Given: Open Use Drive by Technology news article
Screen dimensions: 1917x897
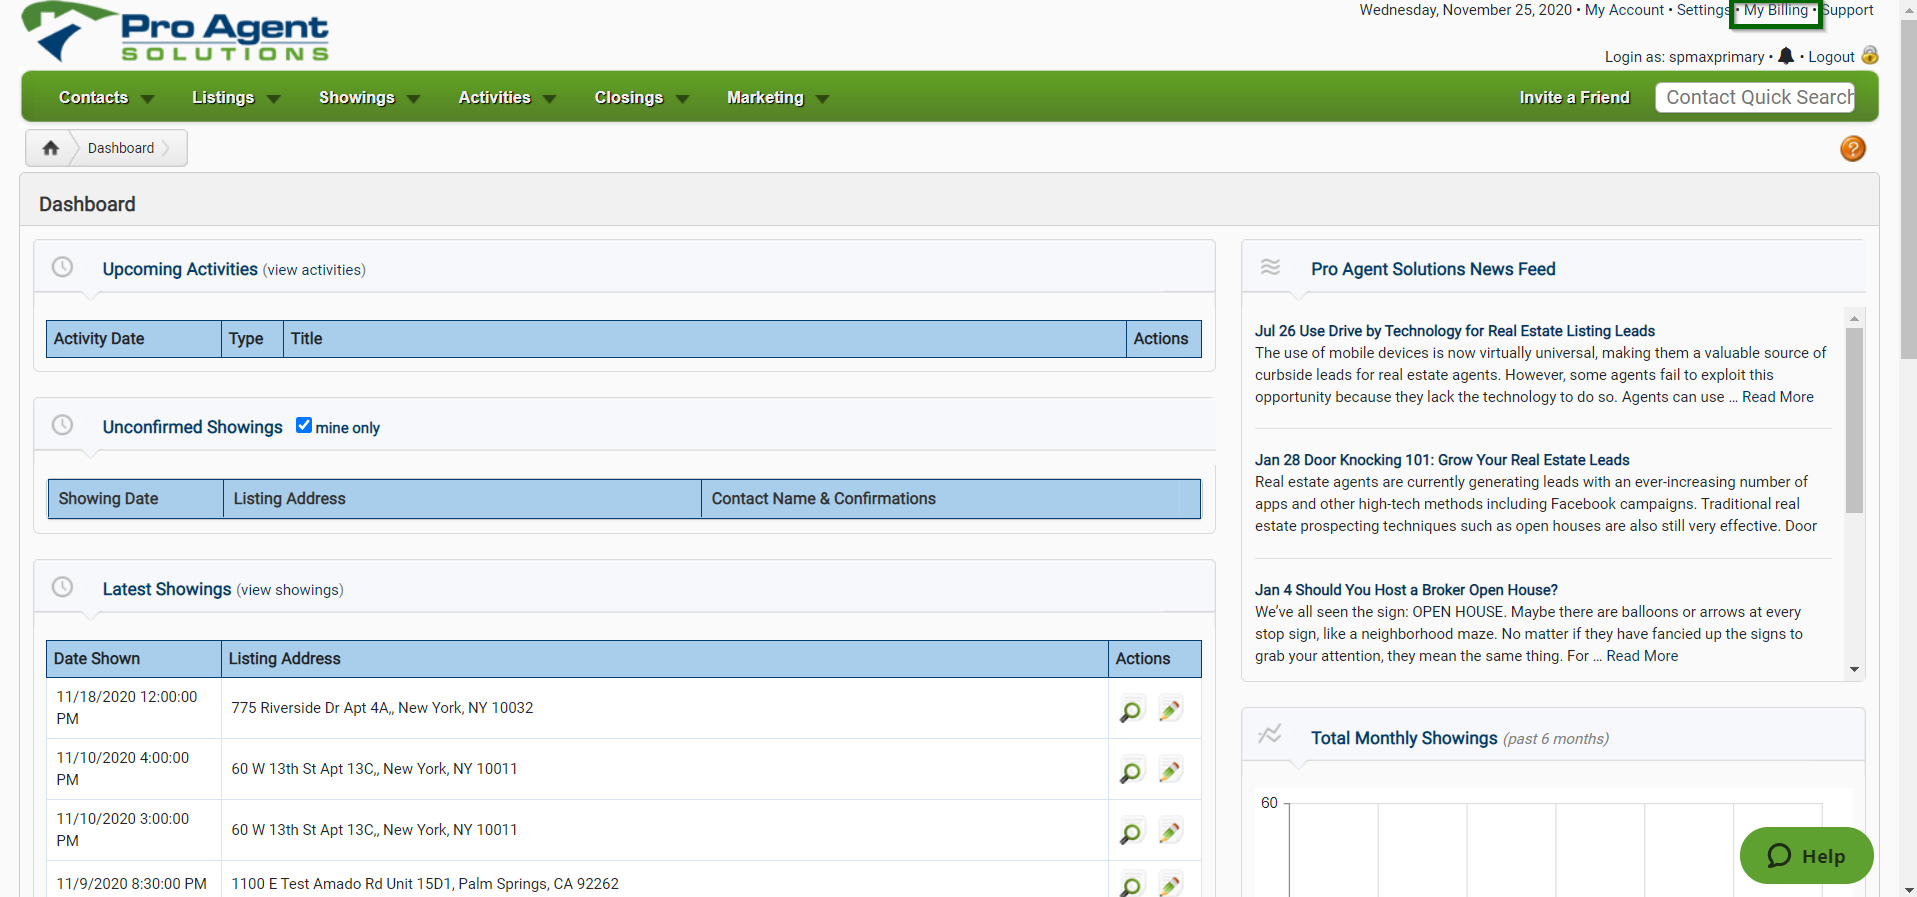Looking at the screenshot, I should click(1455, 331).
